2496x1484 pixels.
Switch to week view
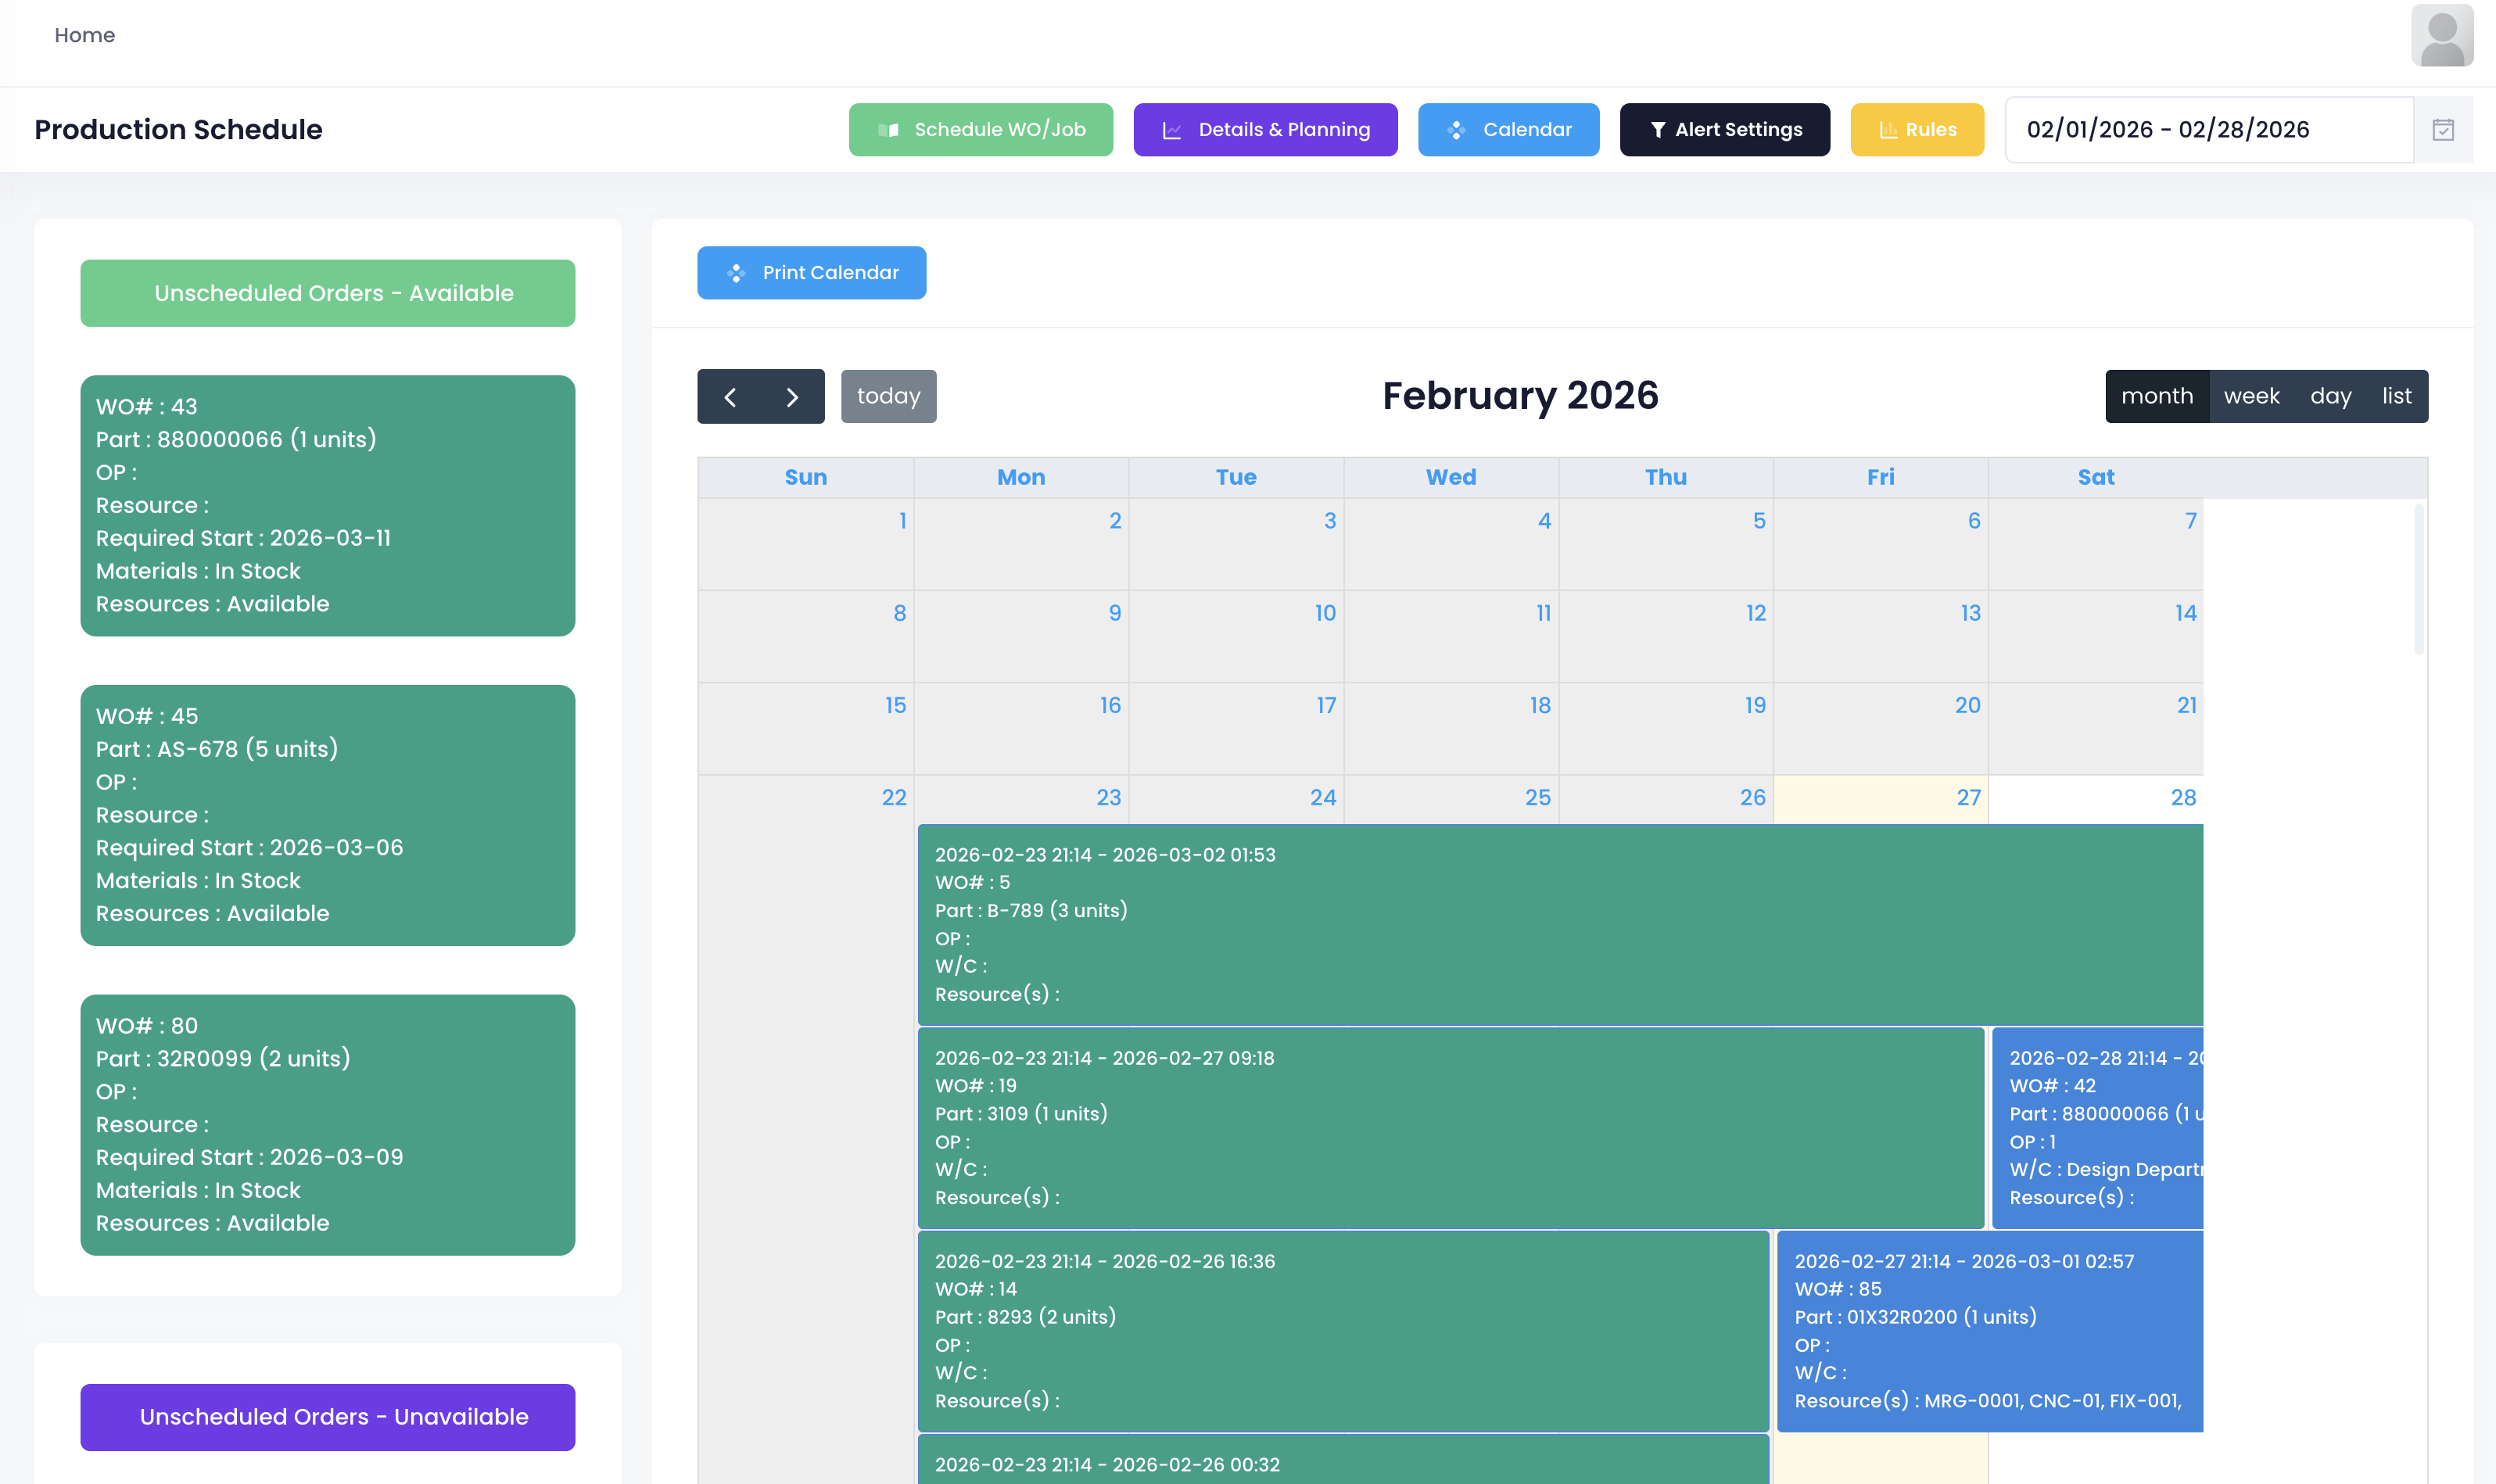pyautogui.click(x=2251, y=397)
